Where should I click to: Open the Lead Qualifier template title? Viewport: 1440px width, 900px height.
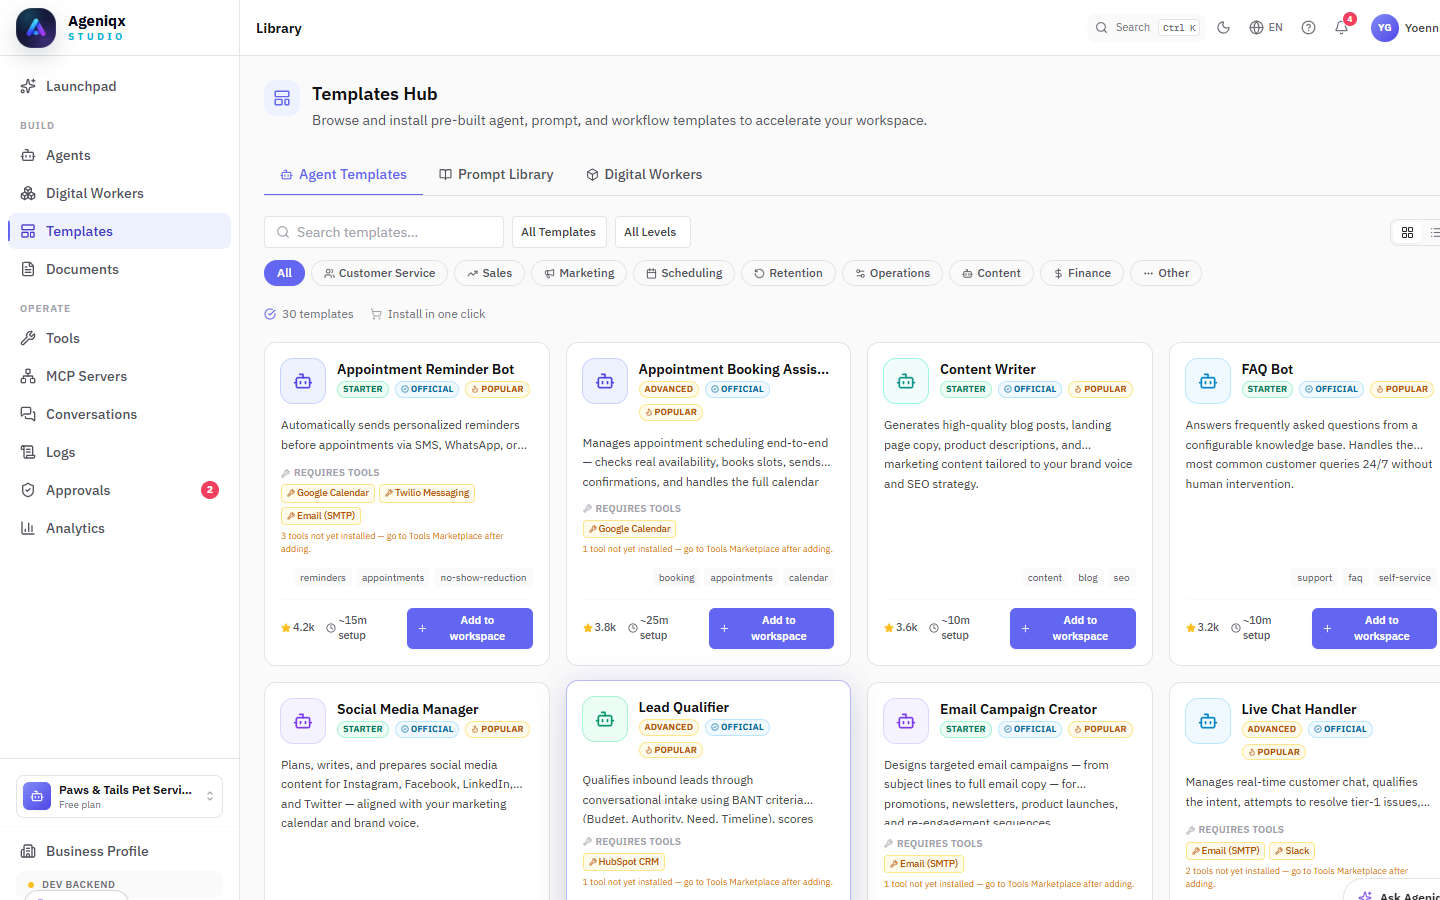click(684, 707)
